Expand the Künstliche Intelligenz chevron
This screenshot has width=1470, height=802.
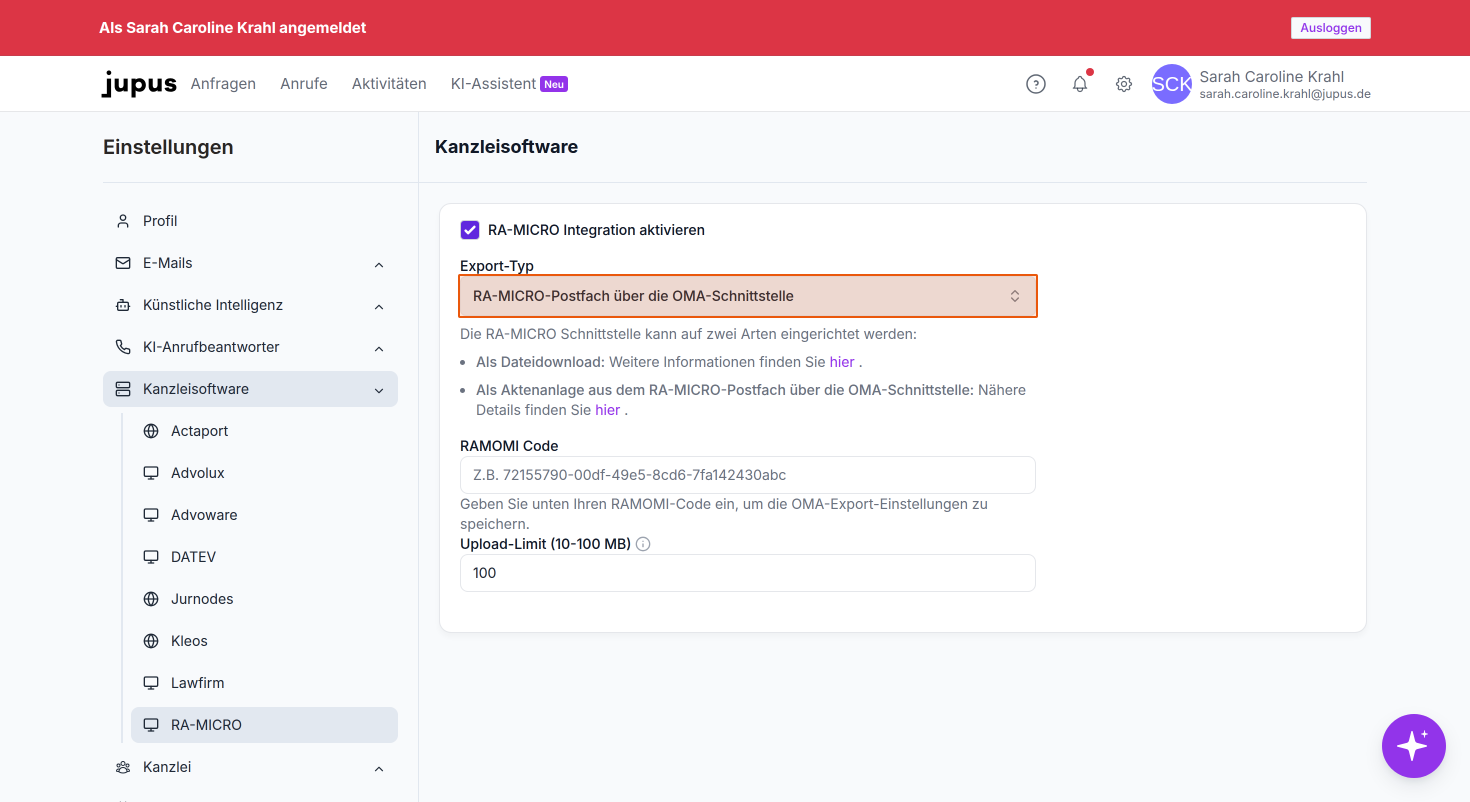(379, 306)
